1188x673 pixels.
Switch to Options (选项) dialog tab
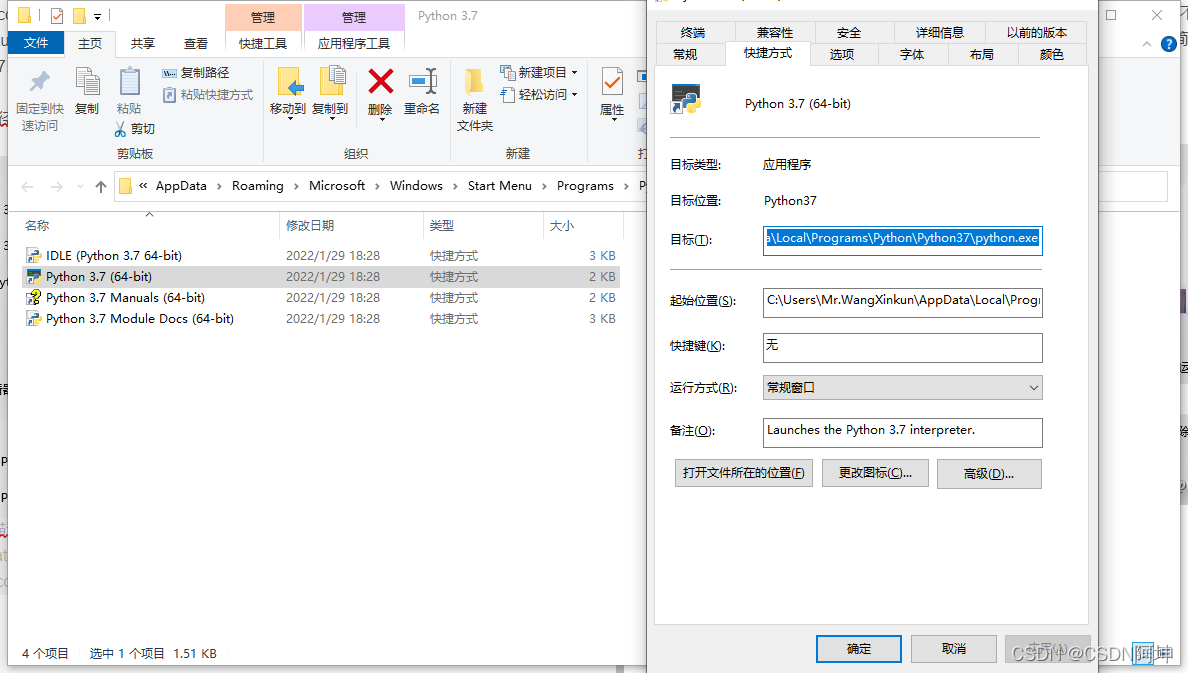[842, 55]
